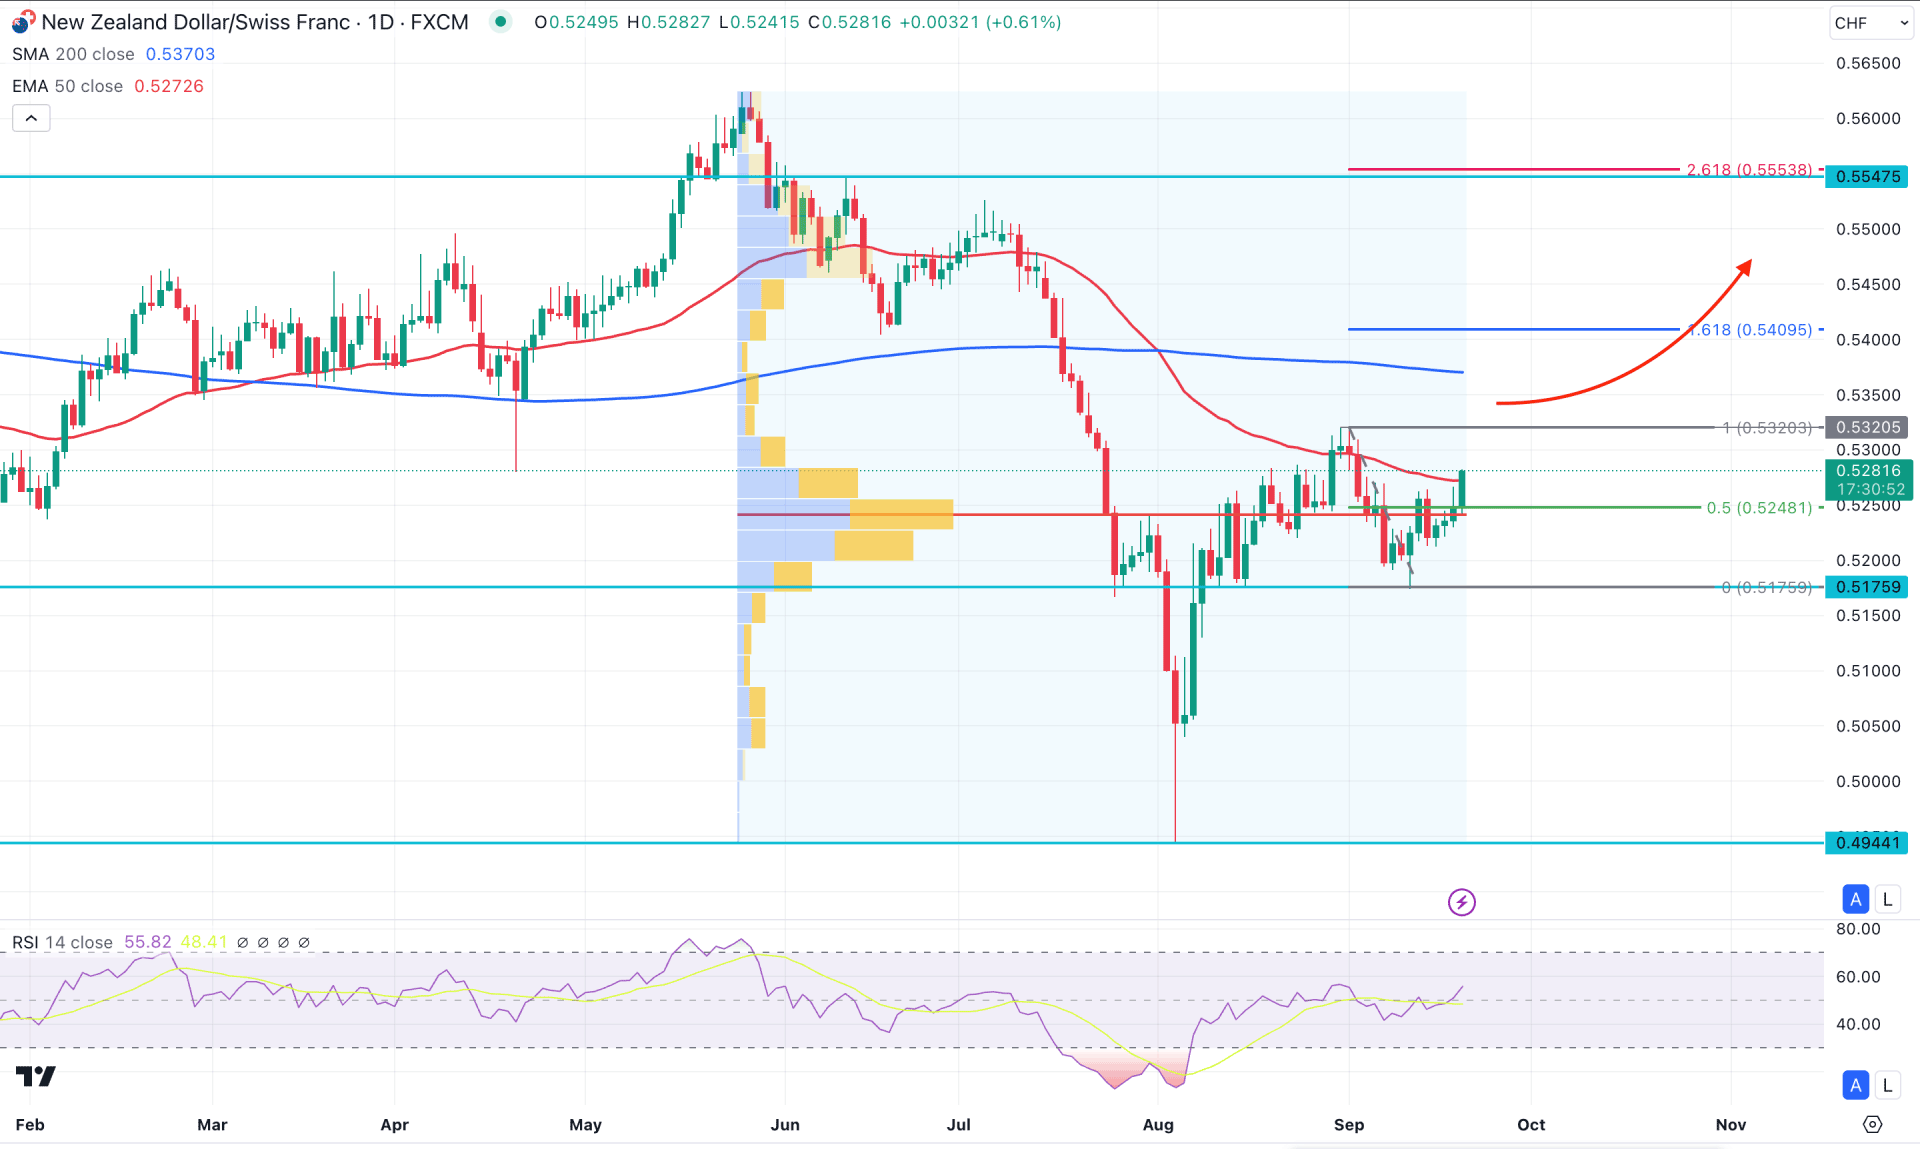Click the current price label 0.52816
The image size is (1920, 1149).
(x=1867, y=471)
